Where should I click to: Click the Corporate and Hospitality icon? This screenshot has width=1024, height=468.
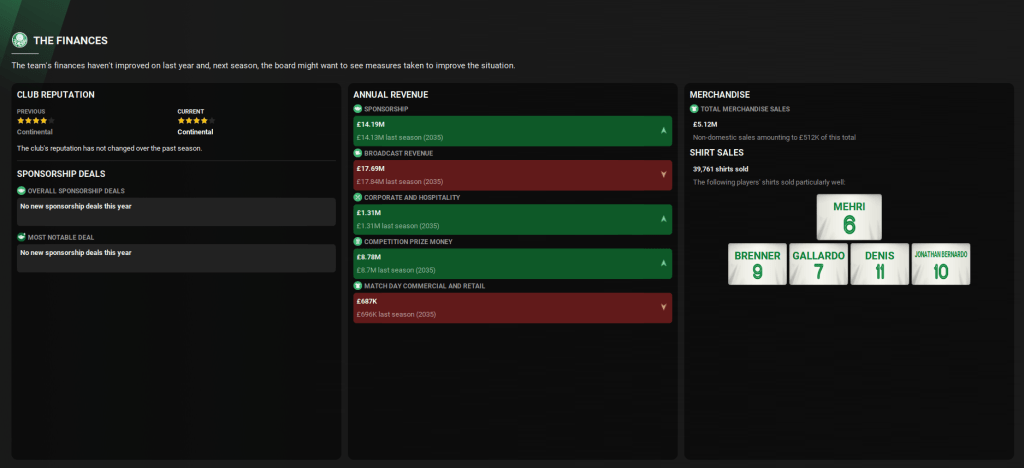pyautogui.click(x=358, y=197)
